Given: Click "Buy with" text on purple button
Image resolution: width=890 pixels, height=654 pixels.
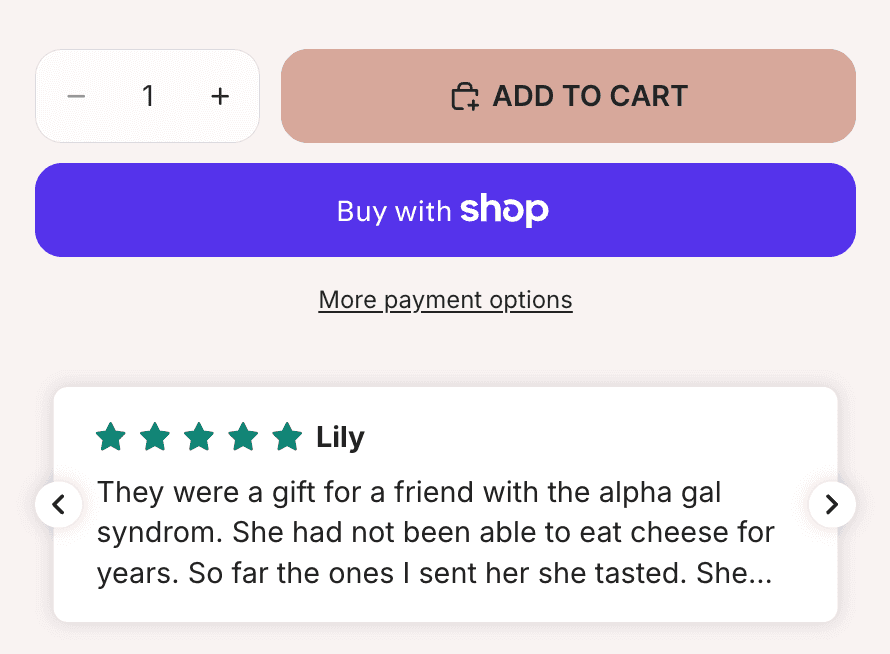Looking at the screenshot, I should (394, 211).
